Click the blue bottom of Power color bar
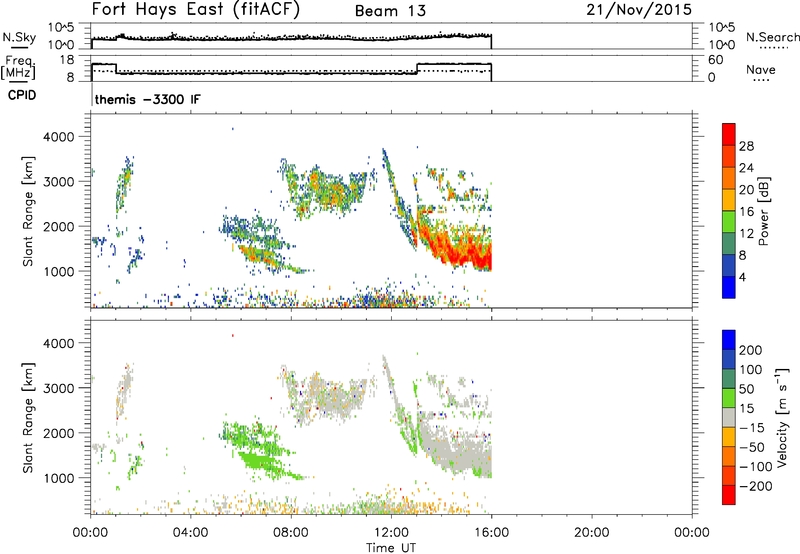The height and width of the screenshot is (554, 800). click(x=729, y=287)
